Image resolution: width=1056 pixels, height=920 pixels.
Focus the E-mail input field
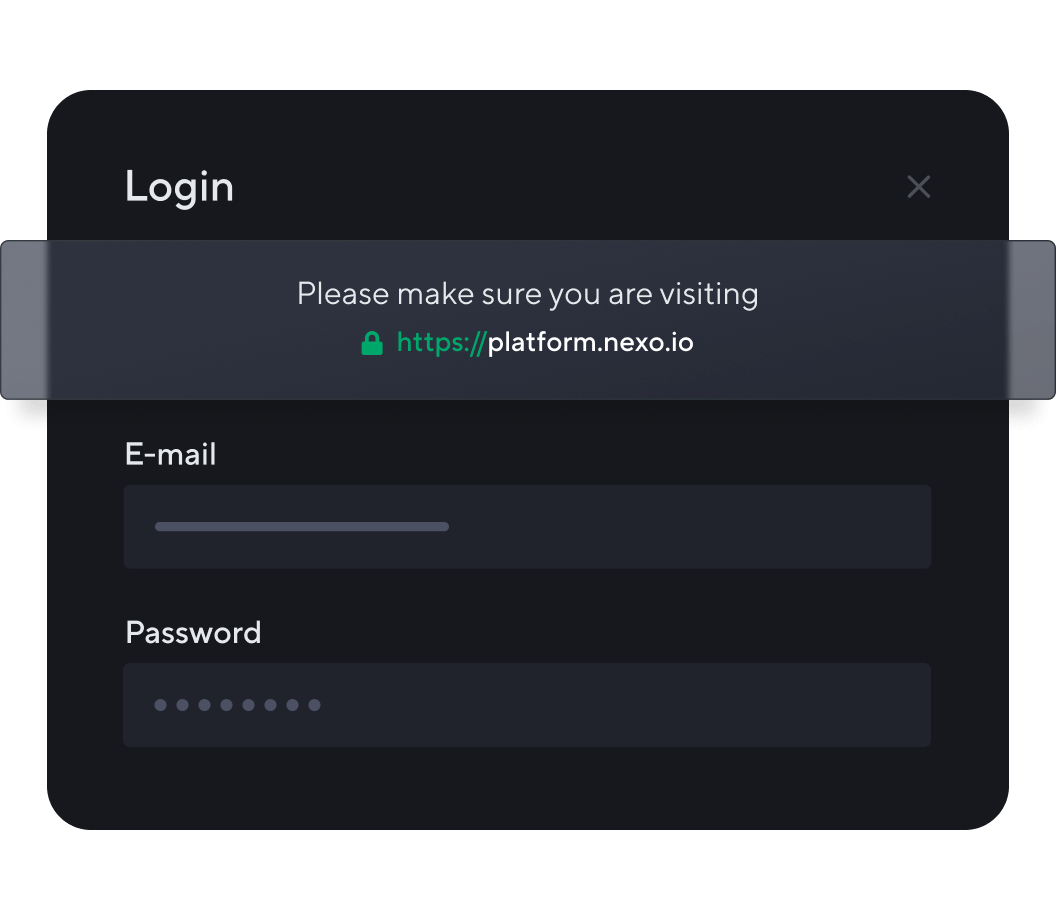pos(527,527)
